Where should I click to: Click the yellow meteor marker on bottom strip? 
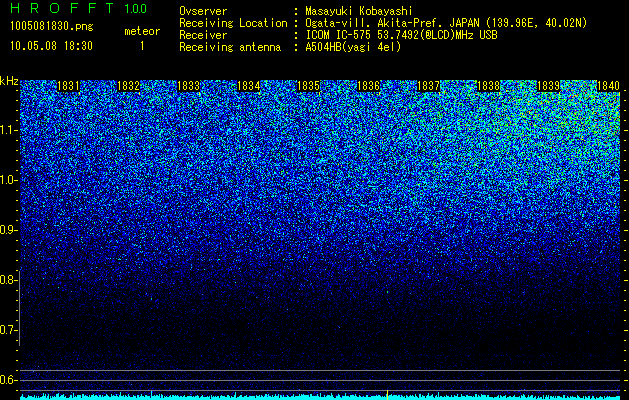click(387, 394)
